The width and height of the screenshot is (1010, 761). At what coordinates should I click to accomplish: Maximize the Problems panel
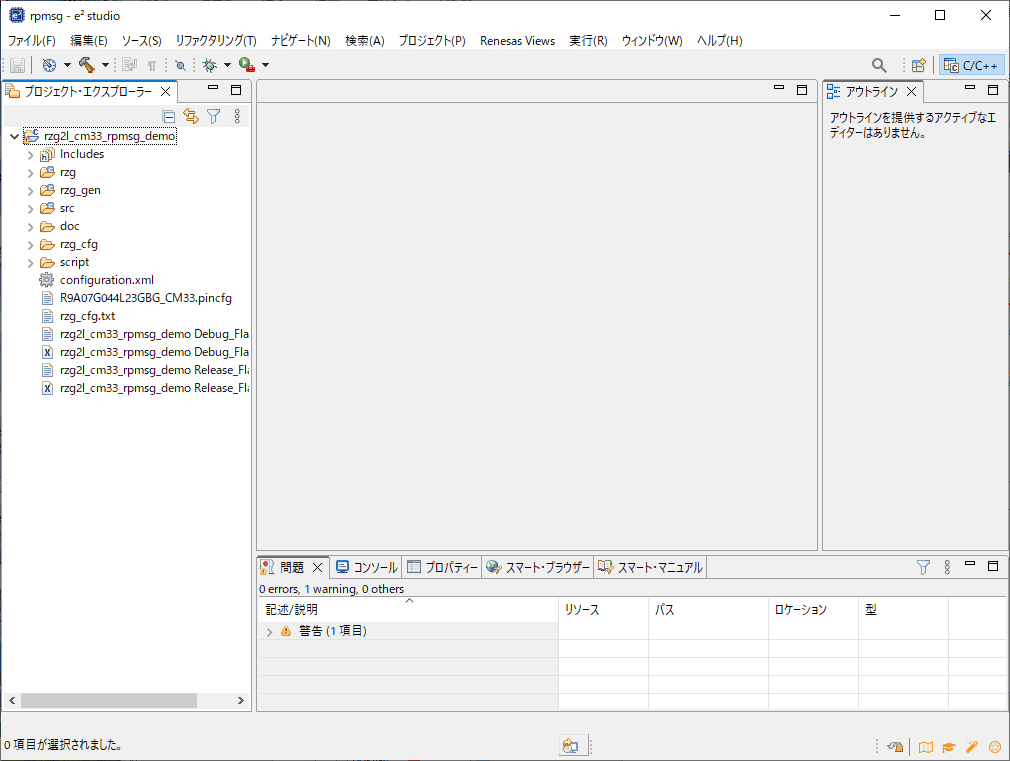993,566
